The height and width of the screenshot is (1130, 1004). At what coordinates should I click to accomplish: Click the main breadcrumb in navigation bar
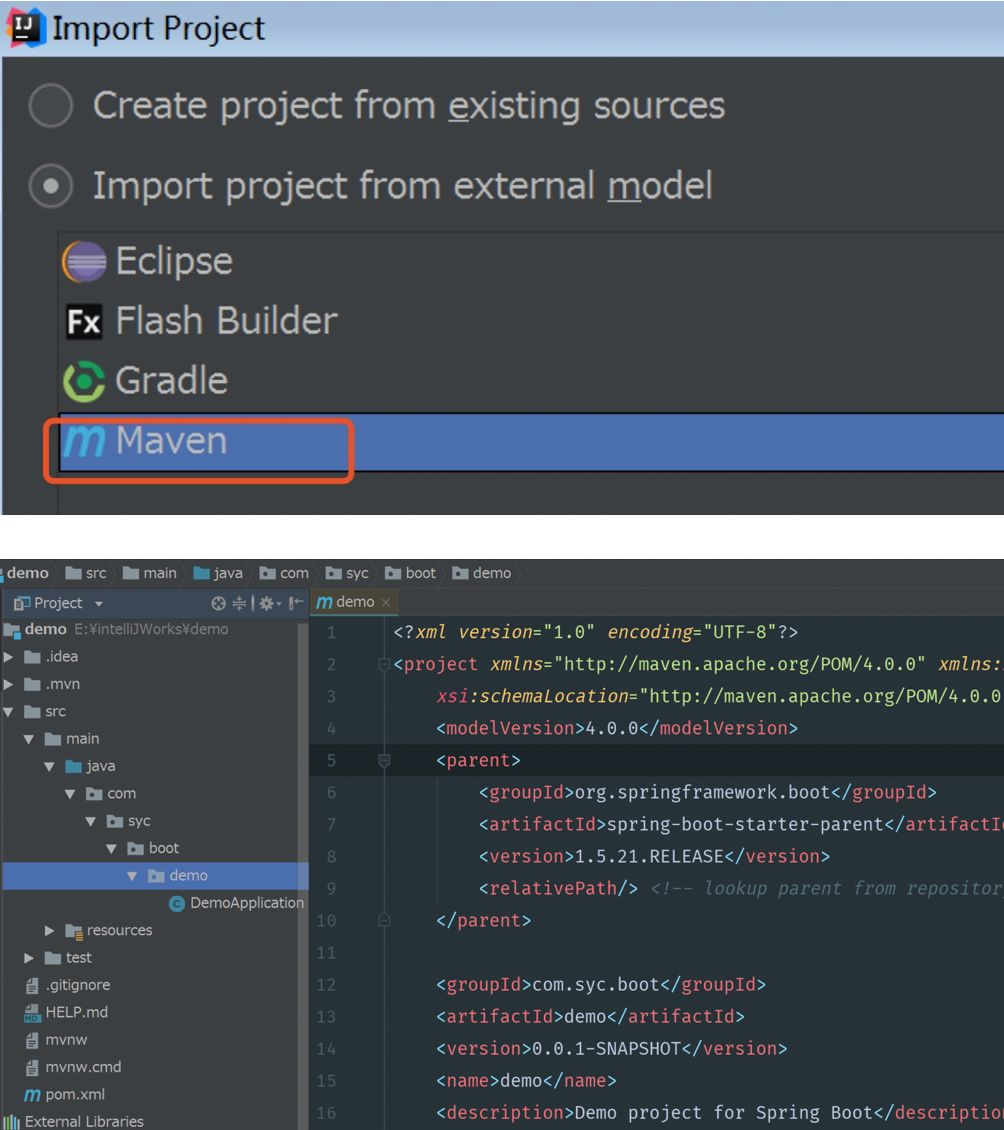tap(150, 573)
